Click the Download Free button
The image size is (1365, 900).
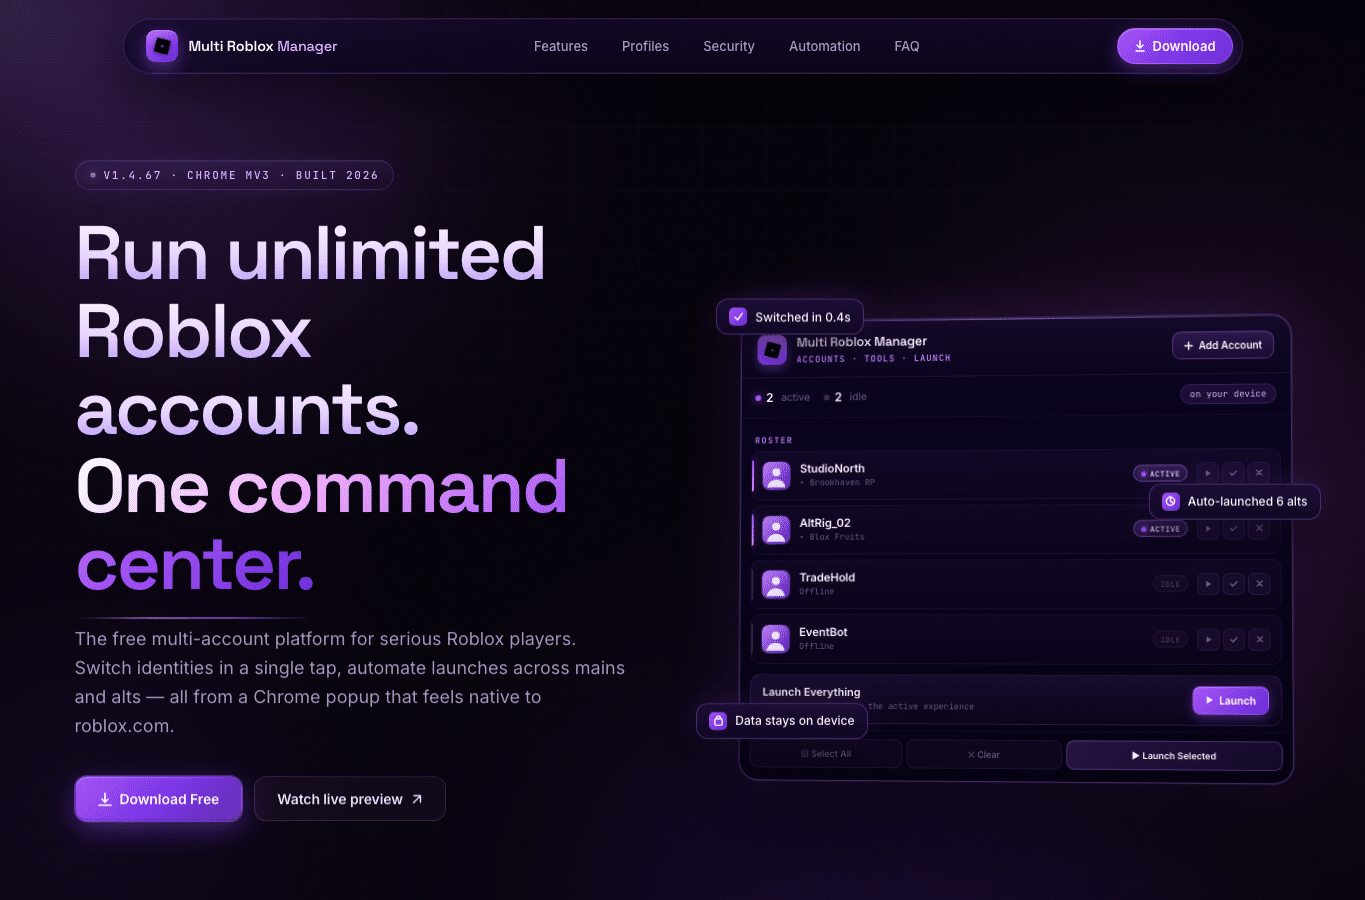tap(159, 799)
